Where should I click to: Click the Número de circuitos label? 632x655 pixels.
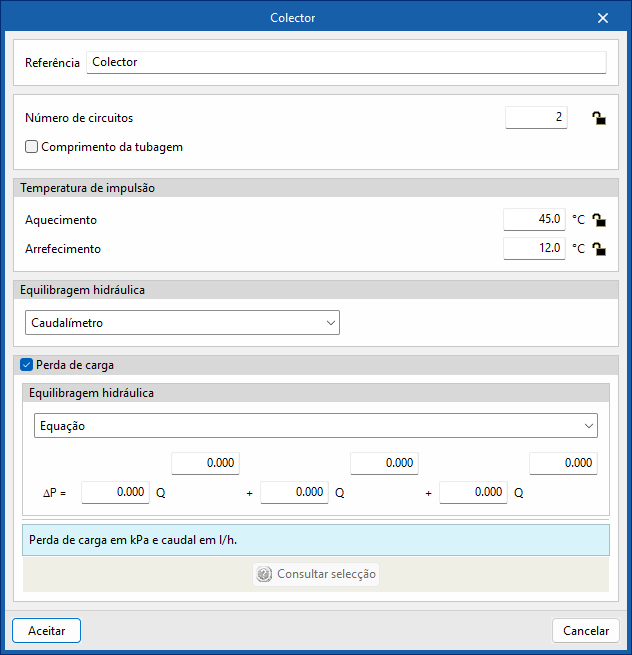click(x=79, y=118)
